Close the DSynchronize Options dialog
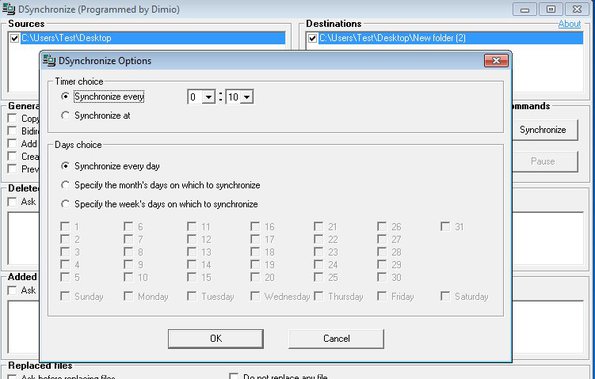 496,61
